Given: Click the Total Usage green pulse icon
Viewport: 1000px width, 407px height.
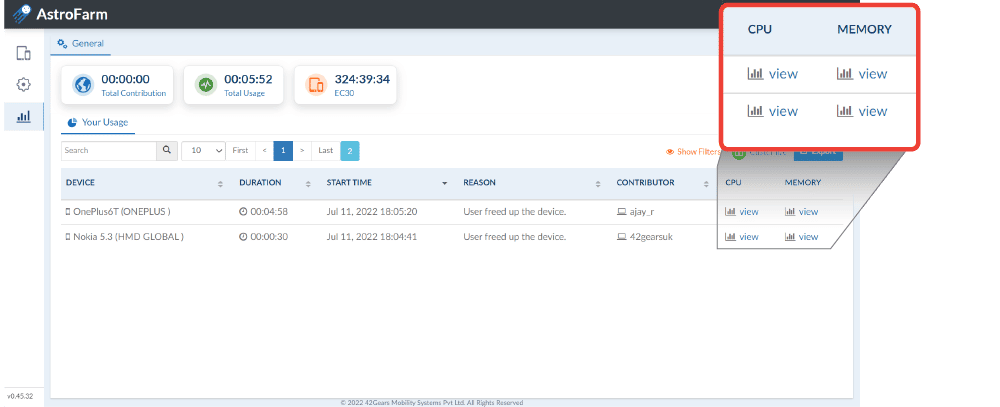Looking at the screenshot, I should click(205, 85).
